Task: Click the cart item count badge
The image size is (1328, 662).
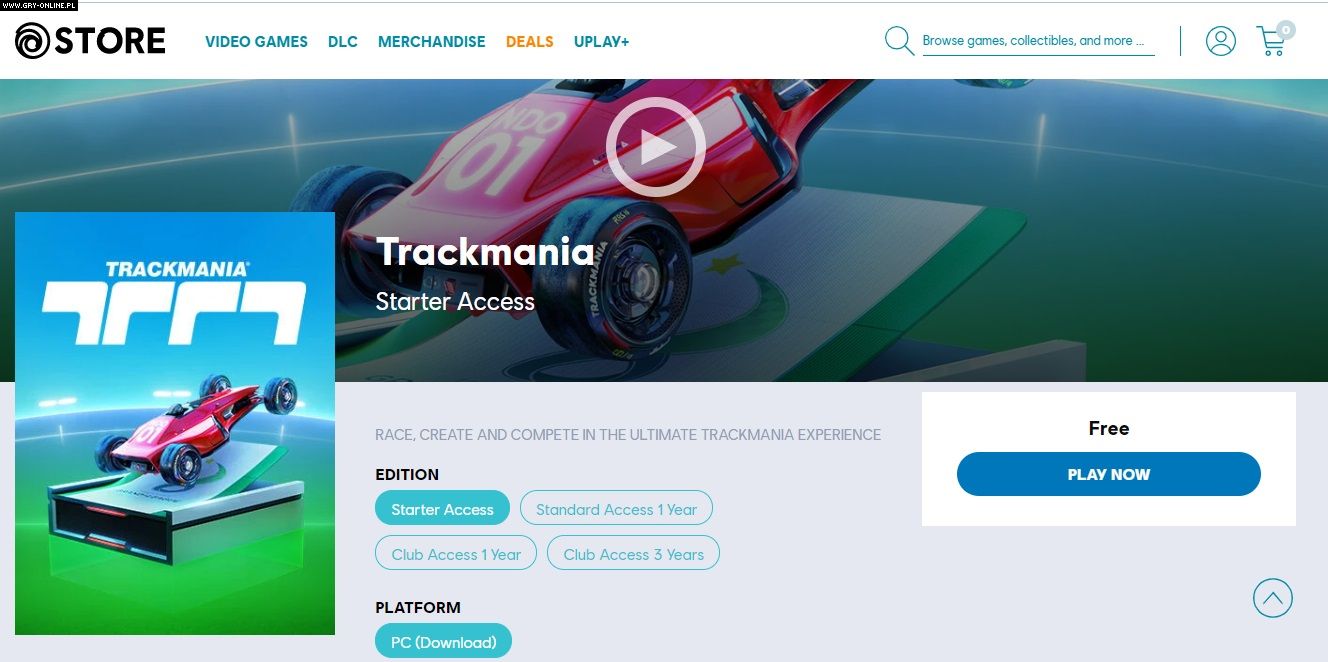Action: coord(1286,30)
